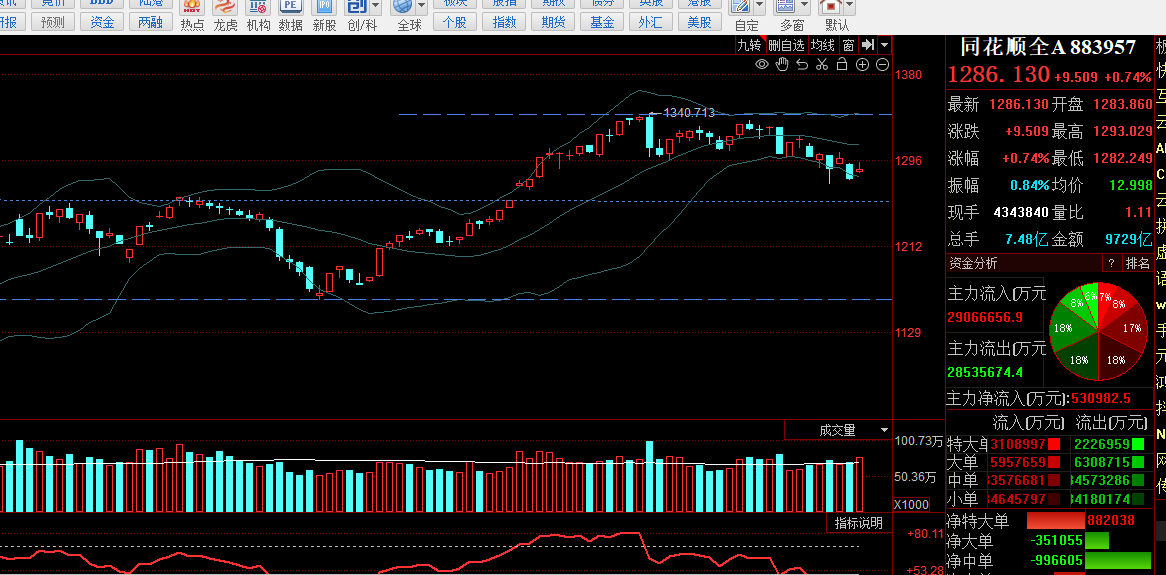1166x575 pixels.
Task: Click the current price 1286.130
Action: 999,74
